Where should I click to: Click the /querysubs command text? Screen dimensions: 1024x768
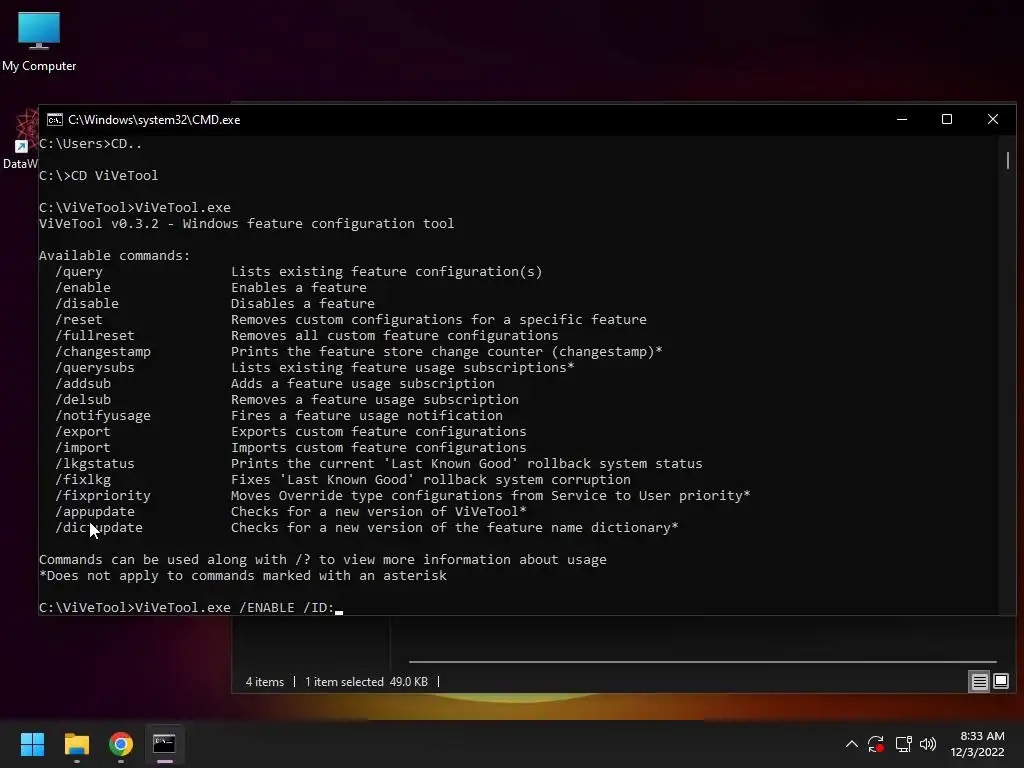coord(95,368)
